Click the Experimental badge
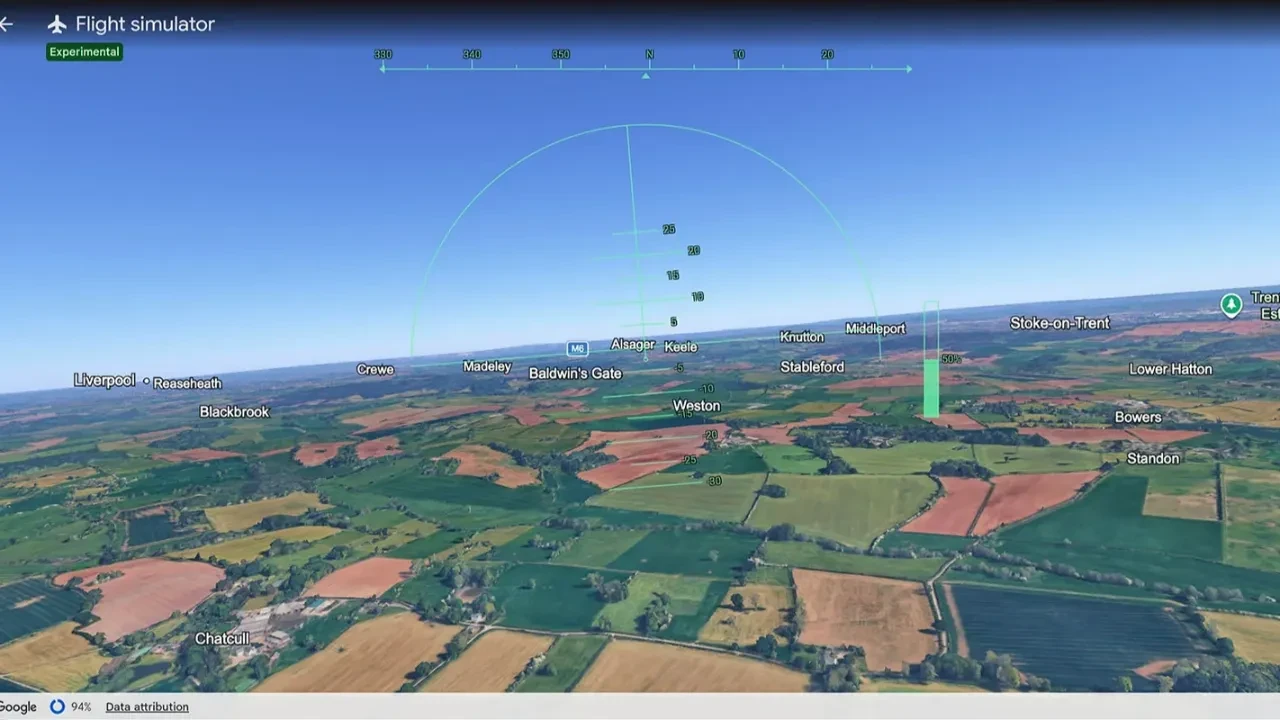This screenshot has width=1280, height=720. 84,52
